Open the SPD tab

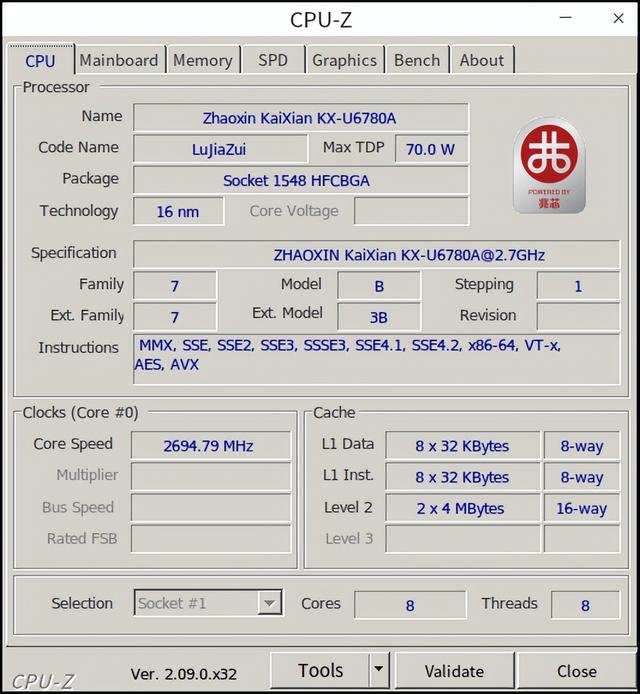(273, 60)
